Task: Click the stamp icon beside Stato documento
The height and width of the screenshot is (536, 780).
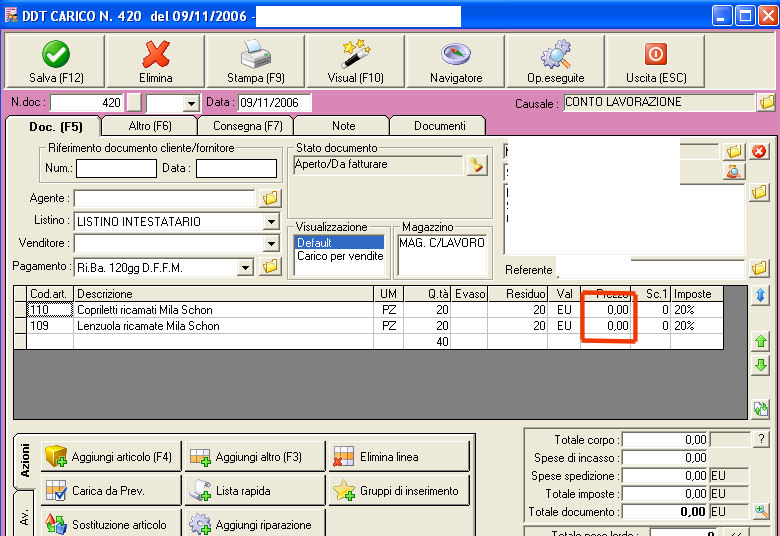Action: [477, 165]
